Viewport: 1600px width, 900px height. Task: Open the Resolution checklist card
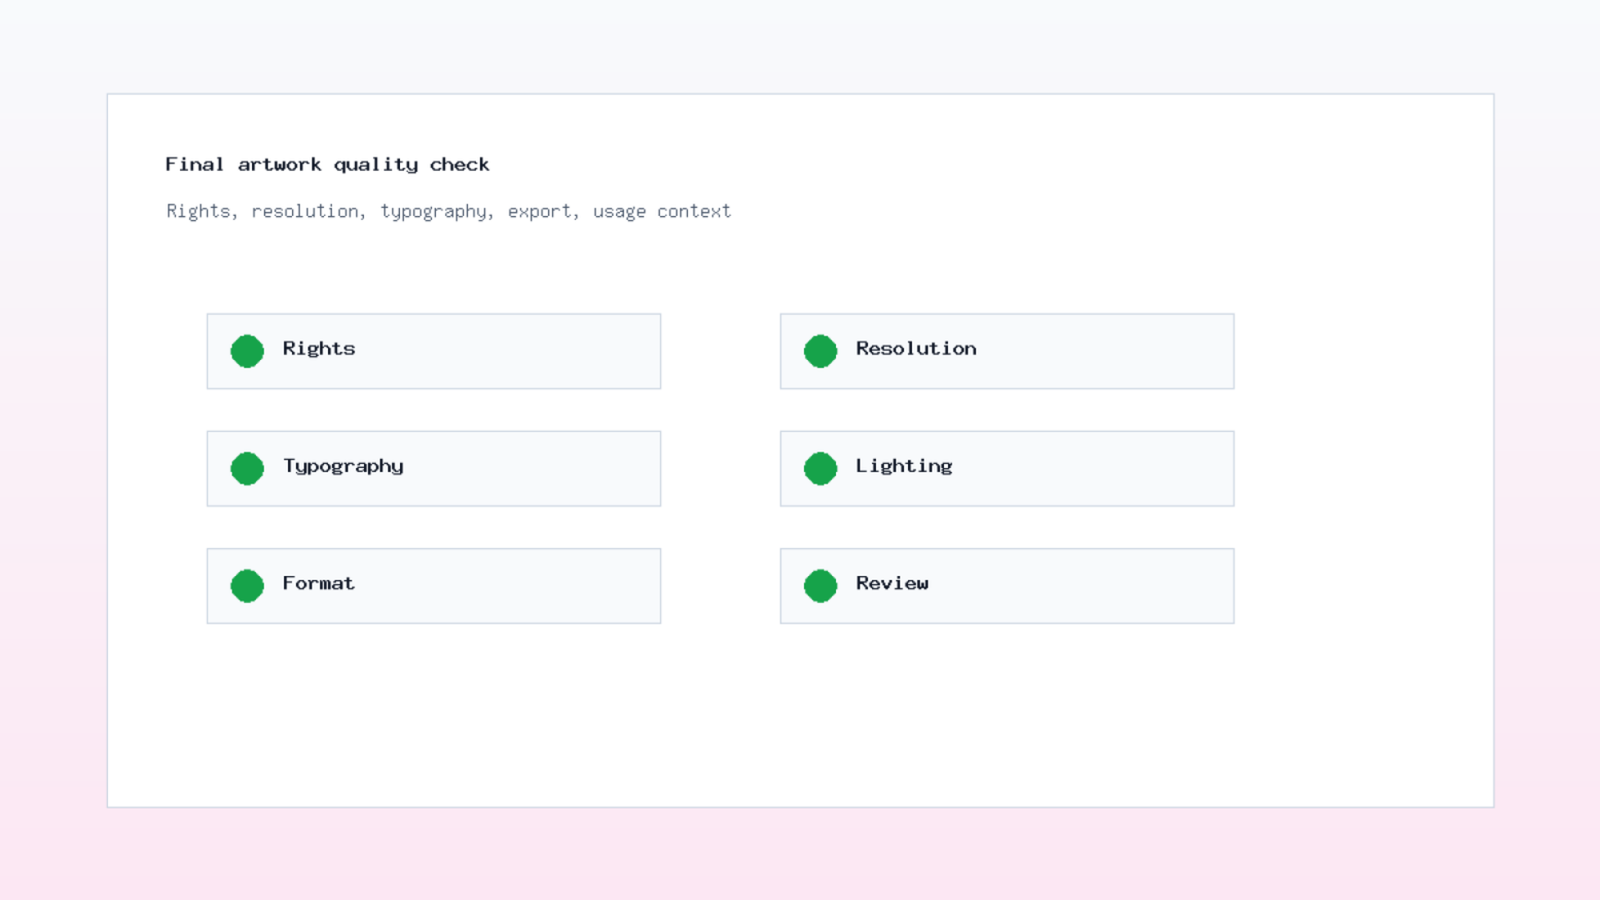(1007, 351)
